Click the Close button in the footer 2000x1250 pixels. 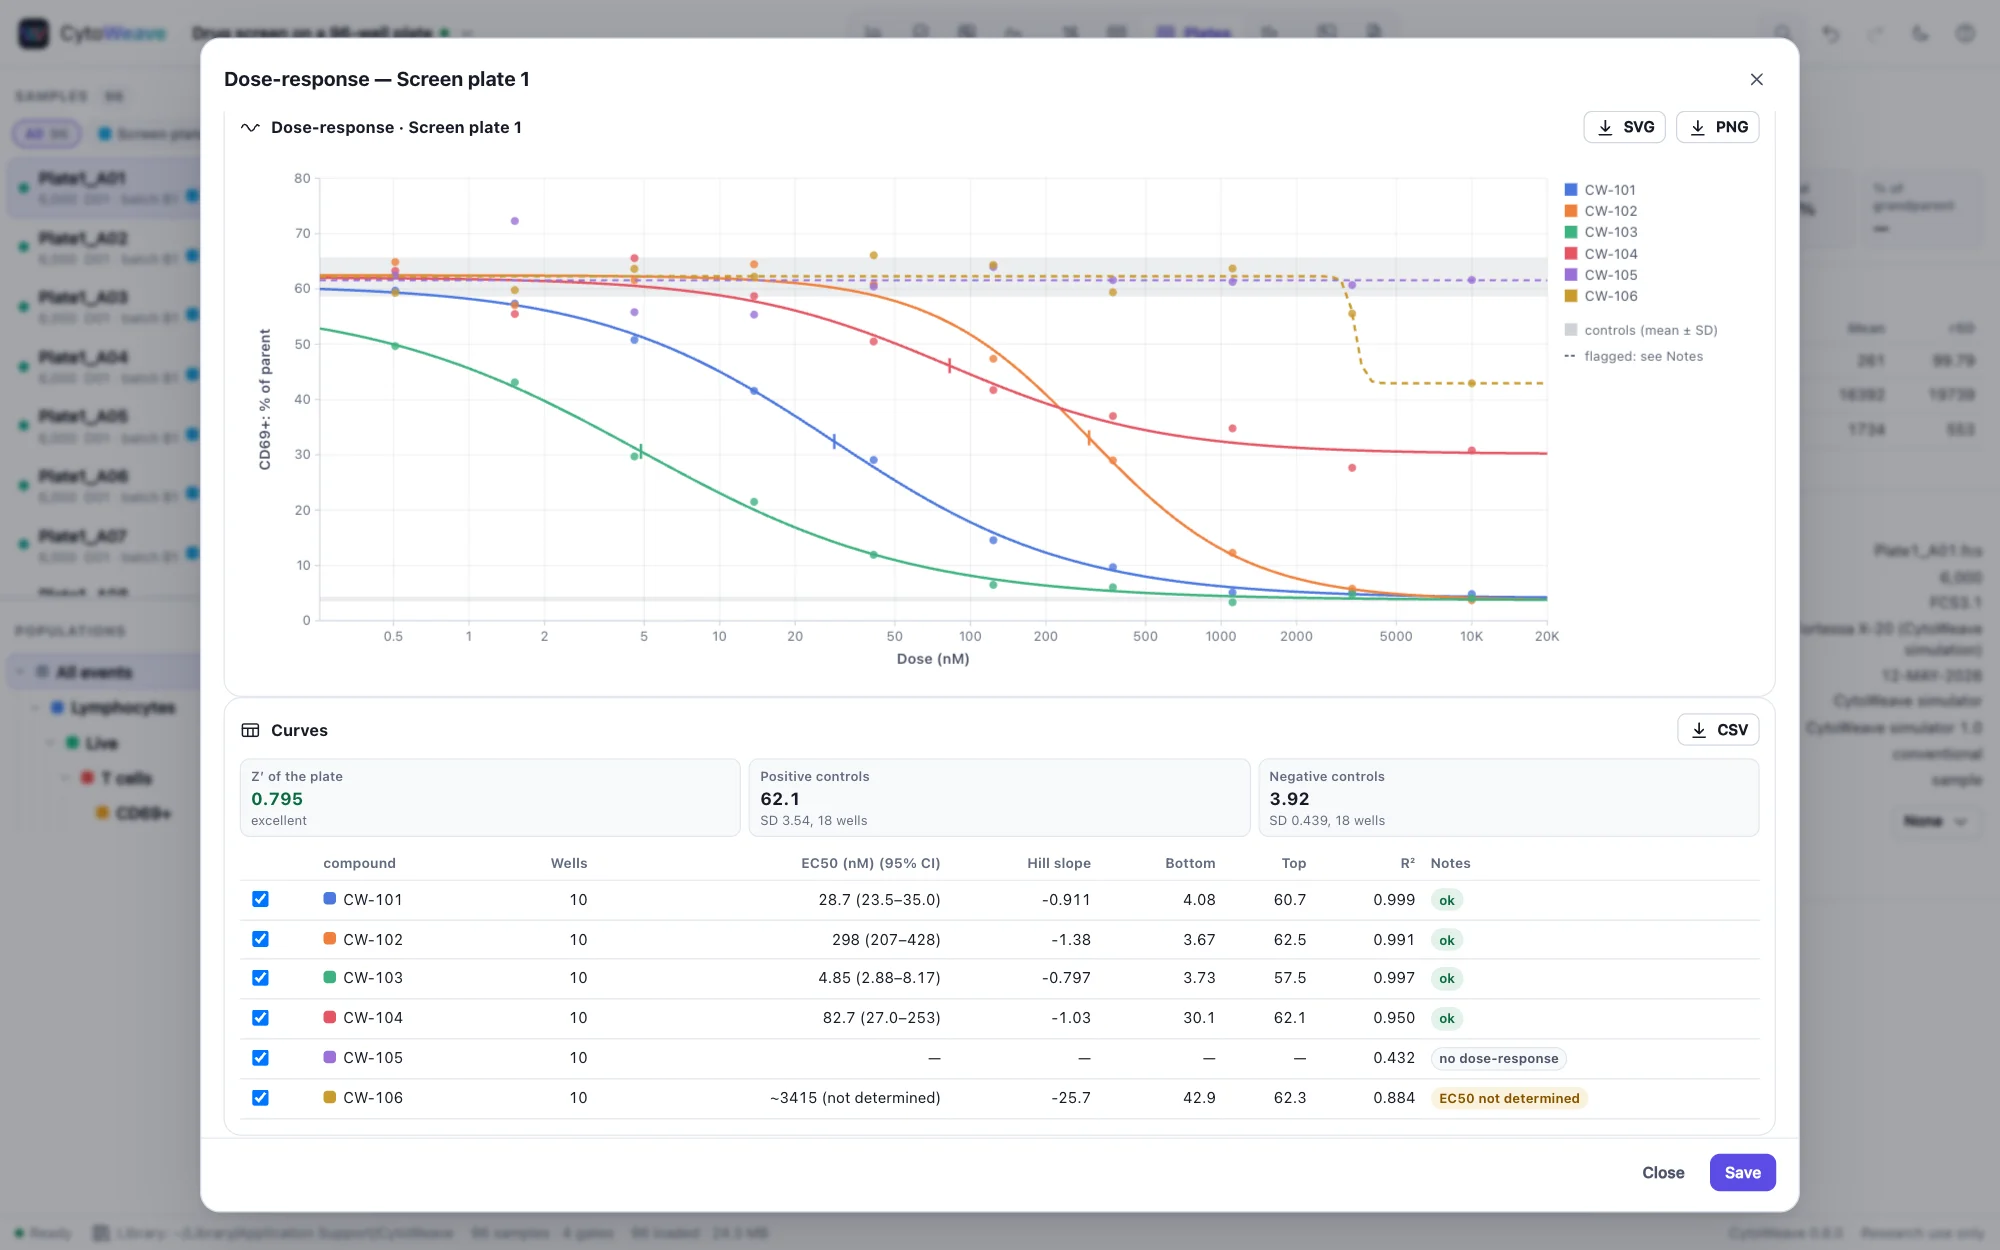coord(1663,1172)
